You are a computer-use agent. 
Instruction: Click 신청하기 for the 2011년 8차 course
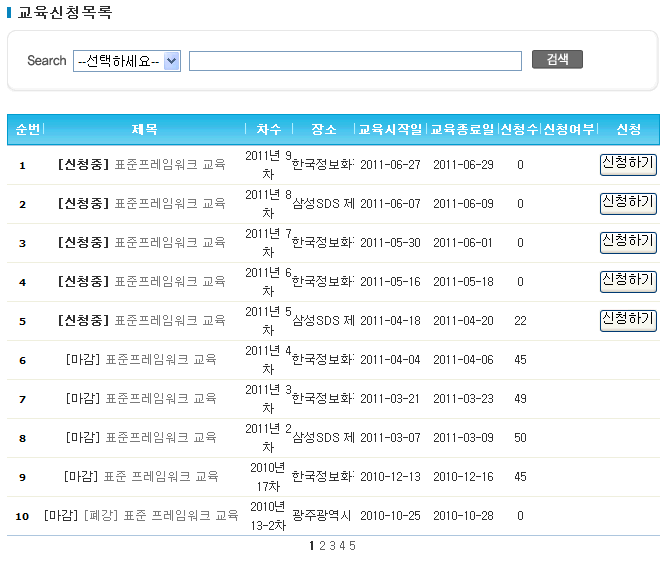point(628,203)
